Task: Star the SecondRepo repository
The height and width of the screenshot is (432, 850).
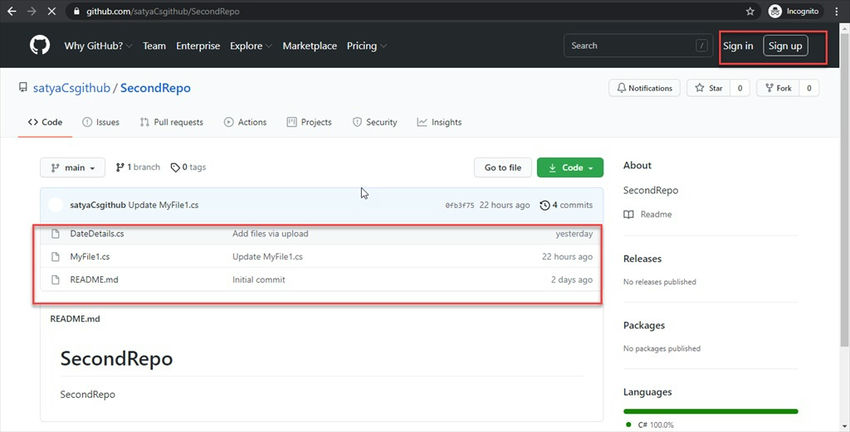Action: pyautogui.click(x=709, y=88)
